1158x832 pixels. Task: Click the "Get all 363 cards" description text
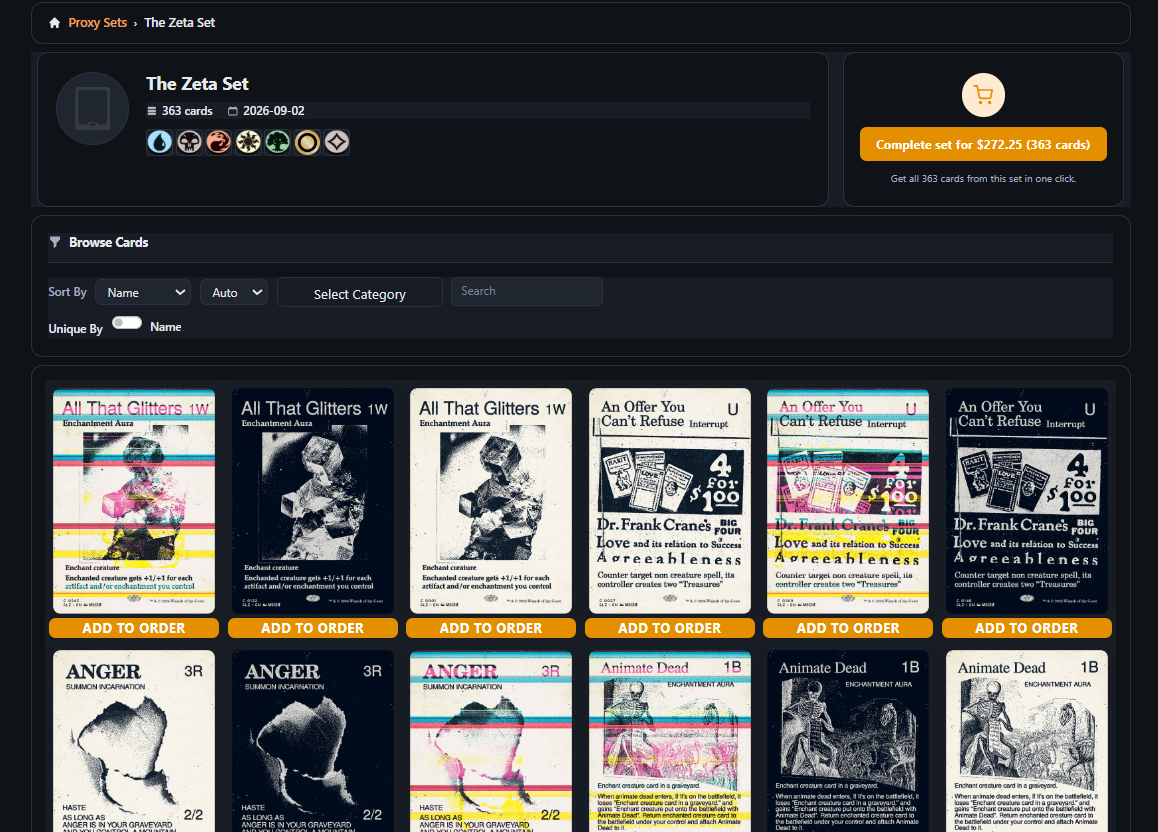[983, 179]
